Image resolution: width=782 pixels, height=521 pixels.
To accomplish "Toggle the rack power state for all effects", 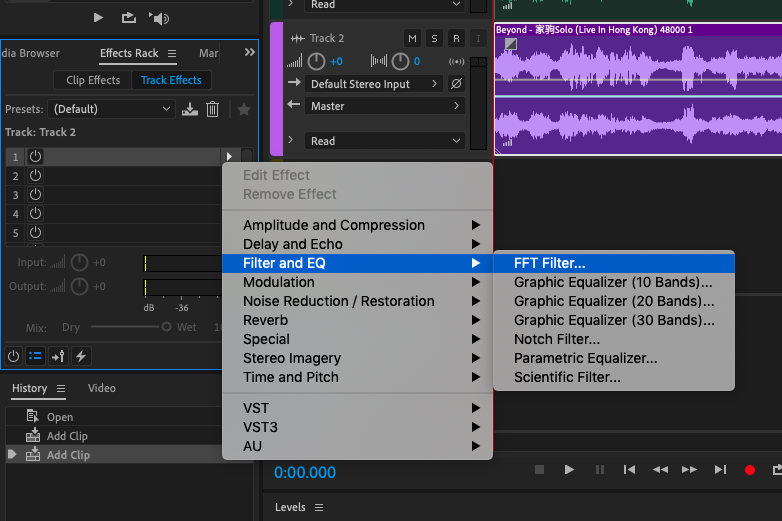I will (x=14, y=355).
